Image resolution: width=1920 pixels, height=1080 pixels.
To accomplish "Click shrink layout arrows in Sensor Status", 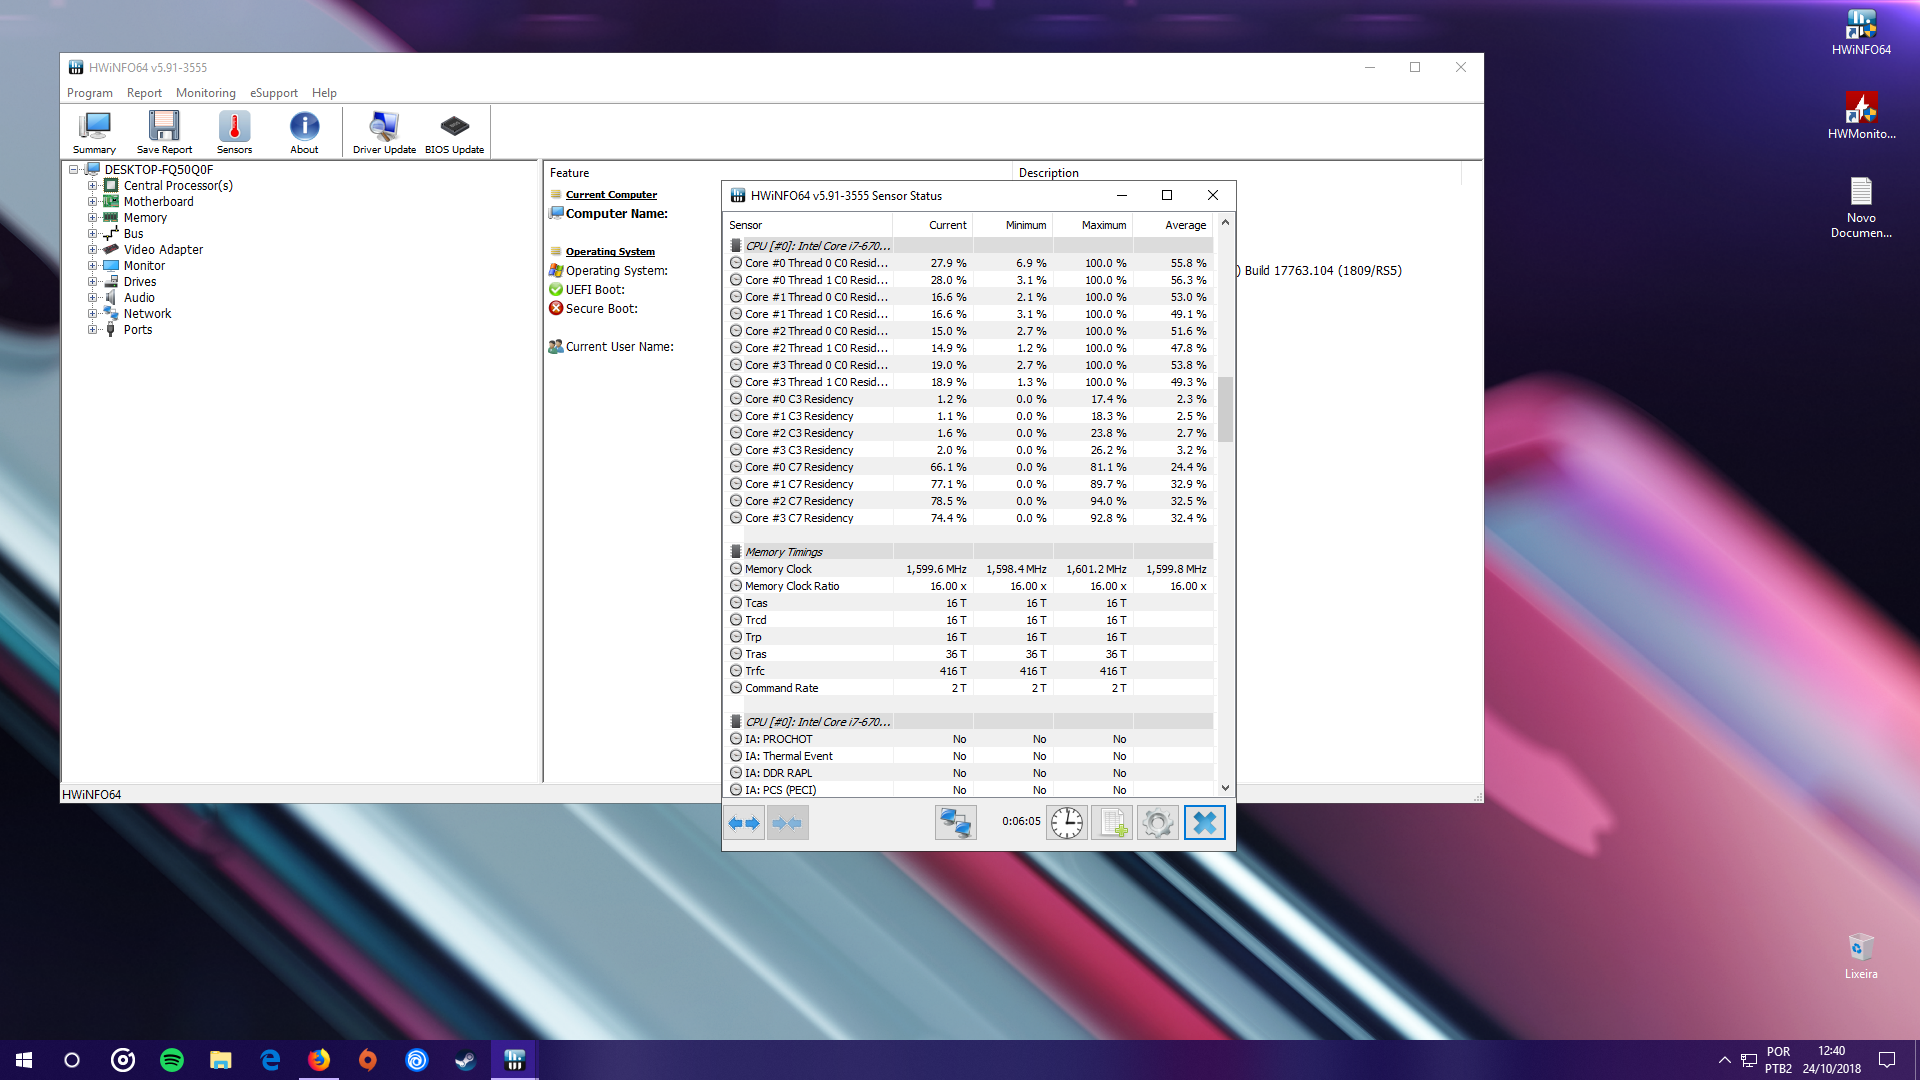I will 787,823.
